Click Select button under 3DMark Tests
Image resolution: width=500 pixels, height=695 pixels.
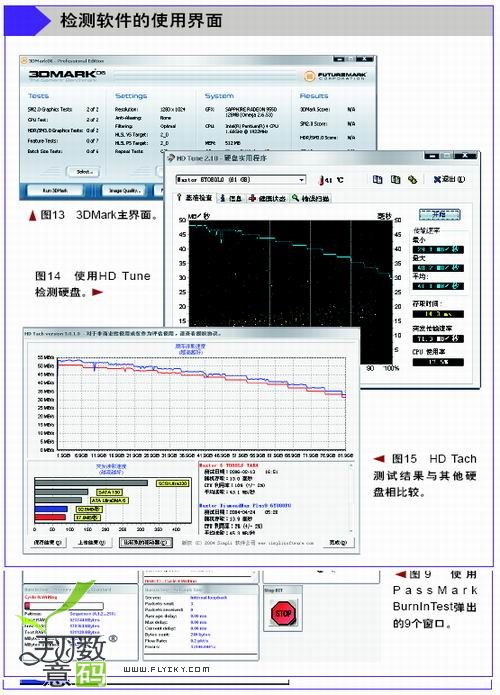pos(83,172)
